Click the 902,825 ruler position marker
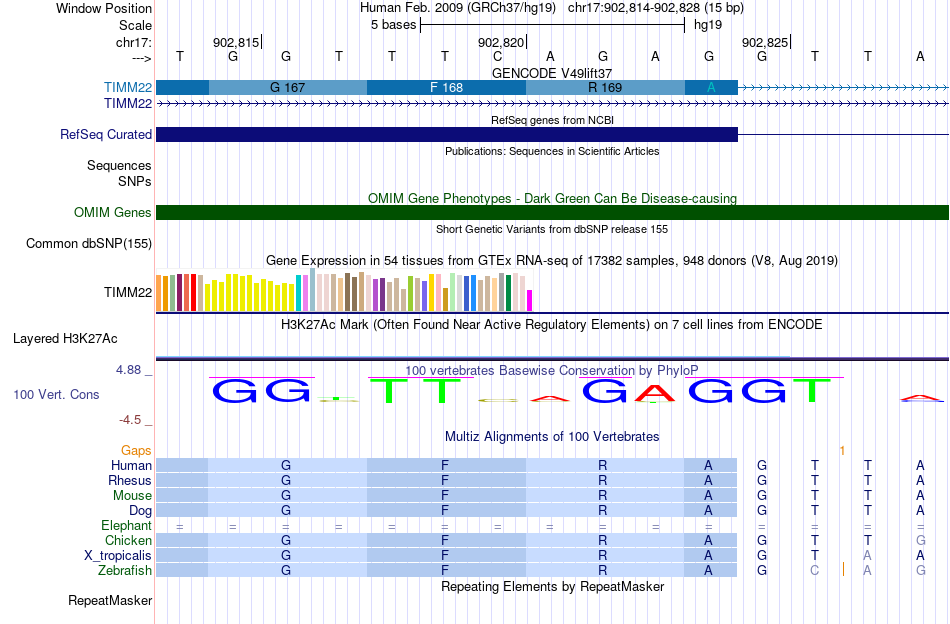Screen dimensions: 950x624 (765, 42)
